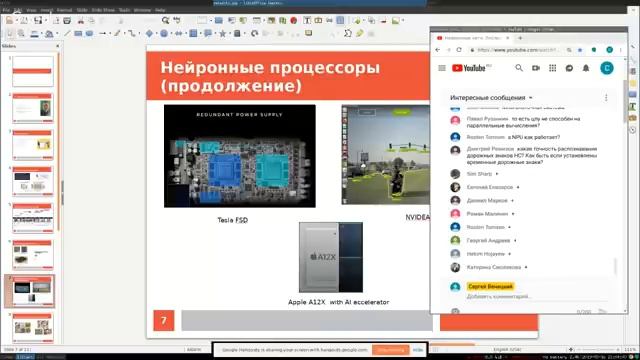Click the Insert Text Box icon
Viewport: 640px width, 360px height.
click(x=307, y=20)
